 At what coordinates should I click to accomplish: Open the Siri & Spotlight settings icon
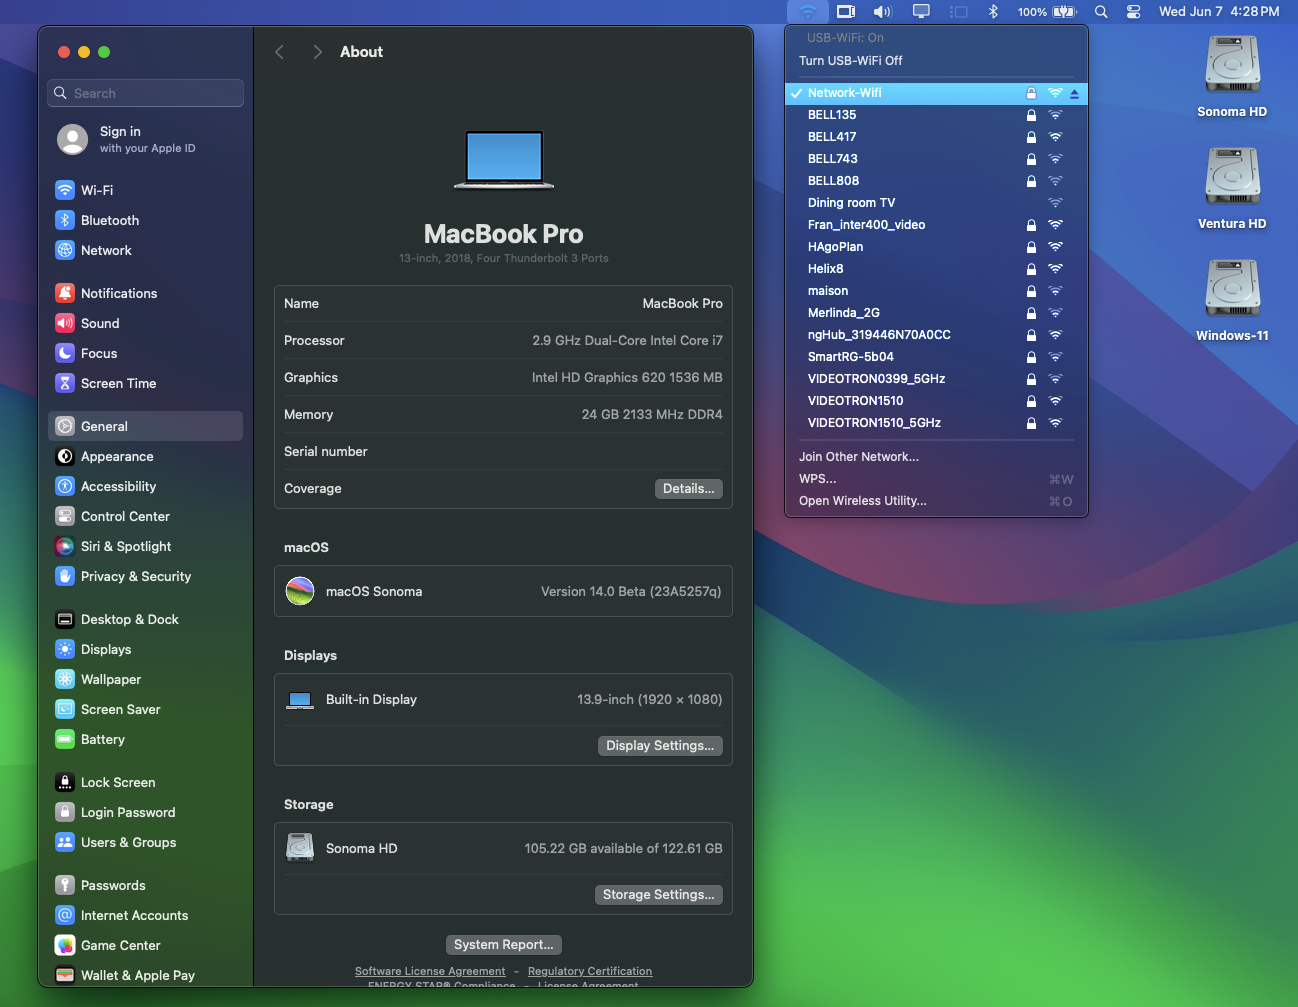pyautogui.click(x=65, y=546)
